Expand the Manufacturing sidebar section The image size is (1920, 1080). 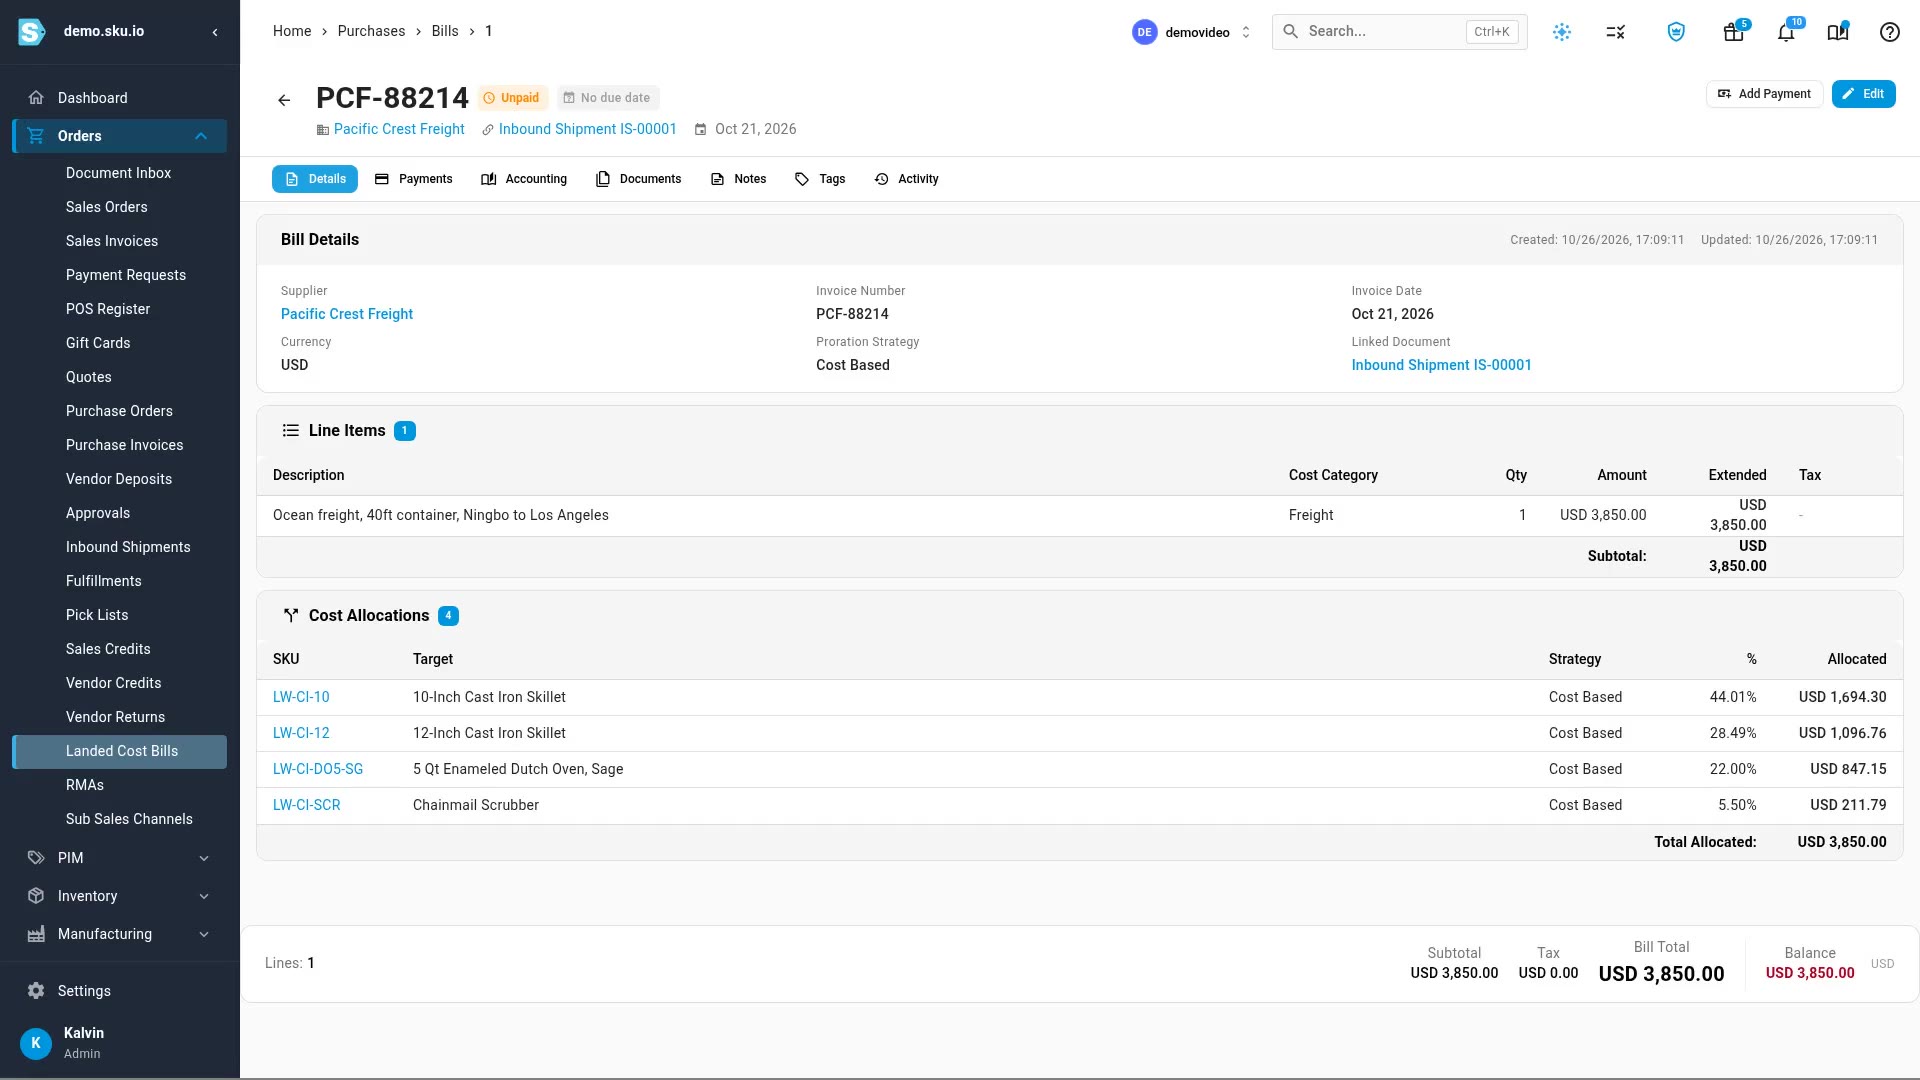click(120, 934)
